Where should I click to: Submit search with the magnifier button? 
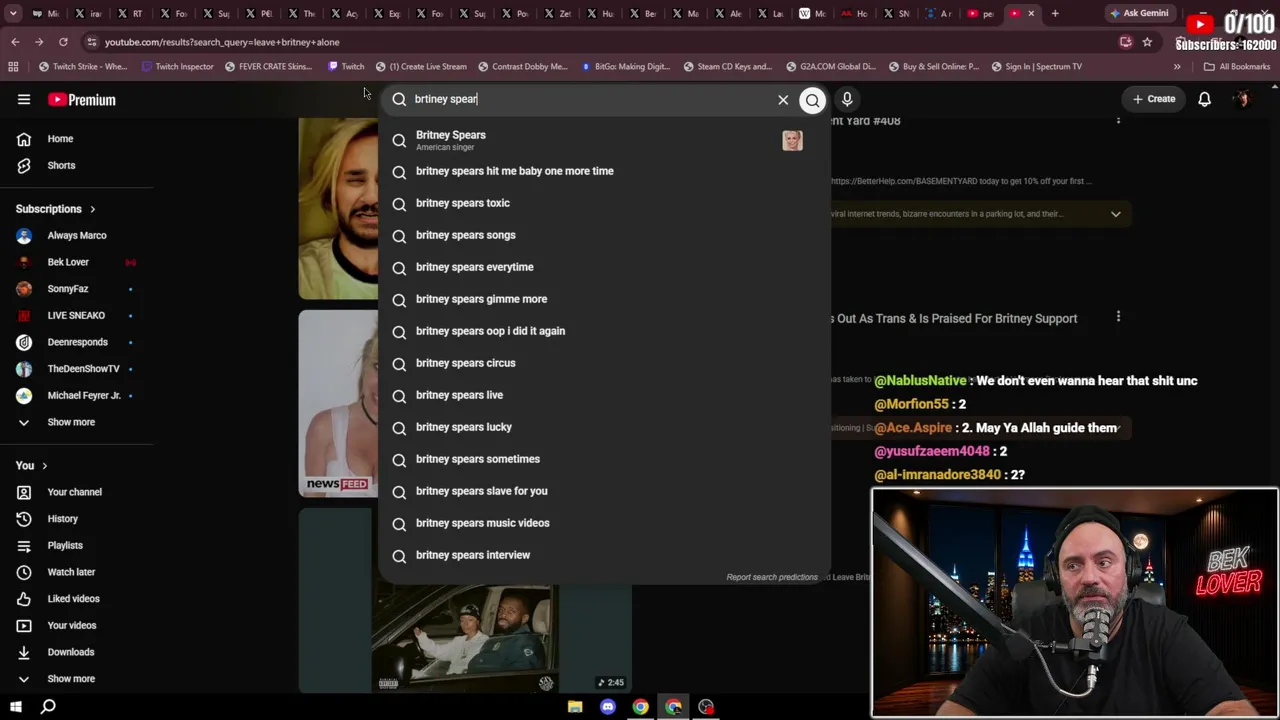812,99
